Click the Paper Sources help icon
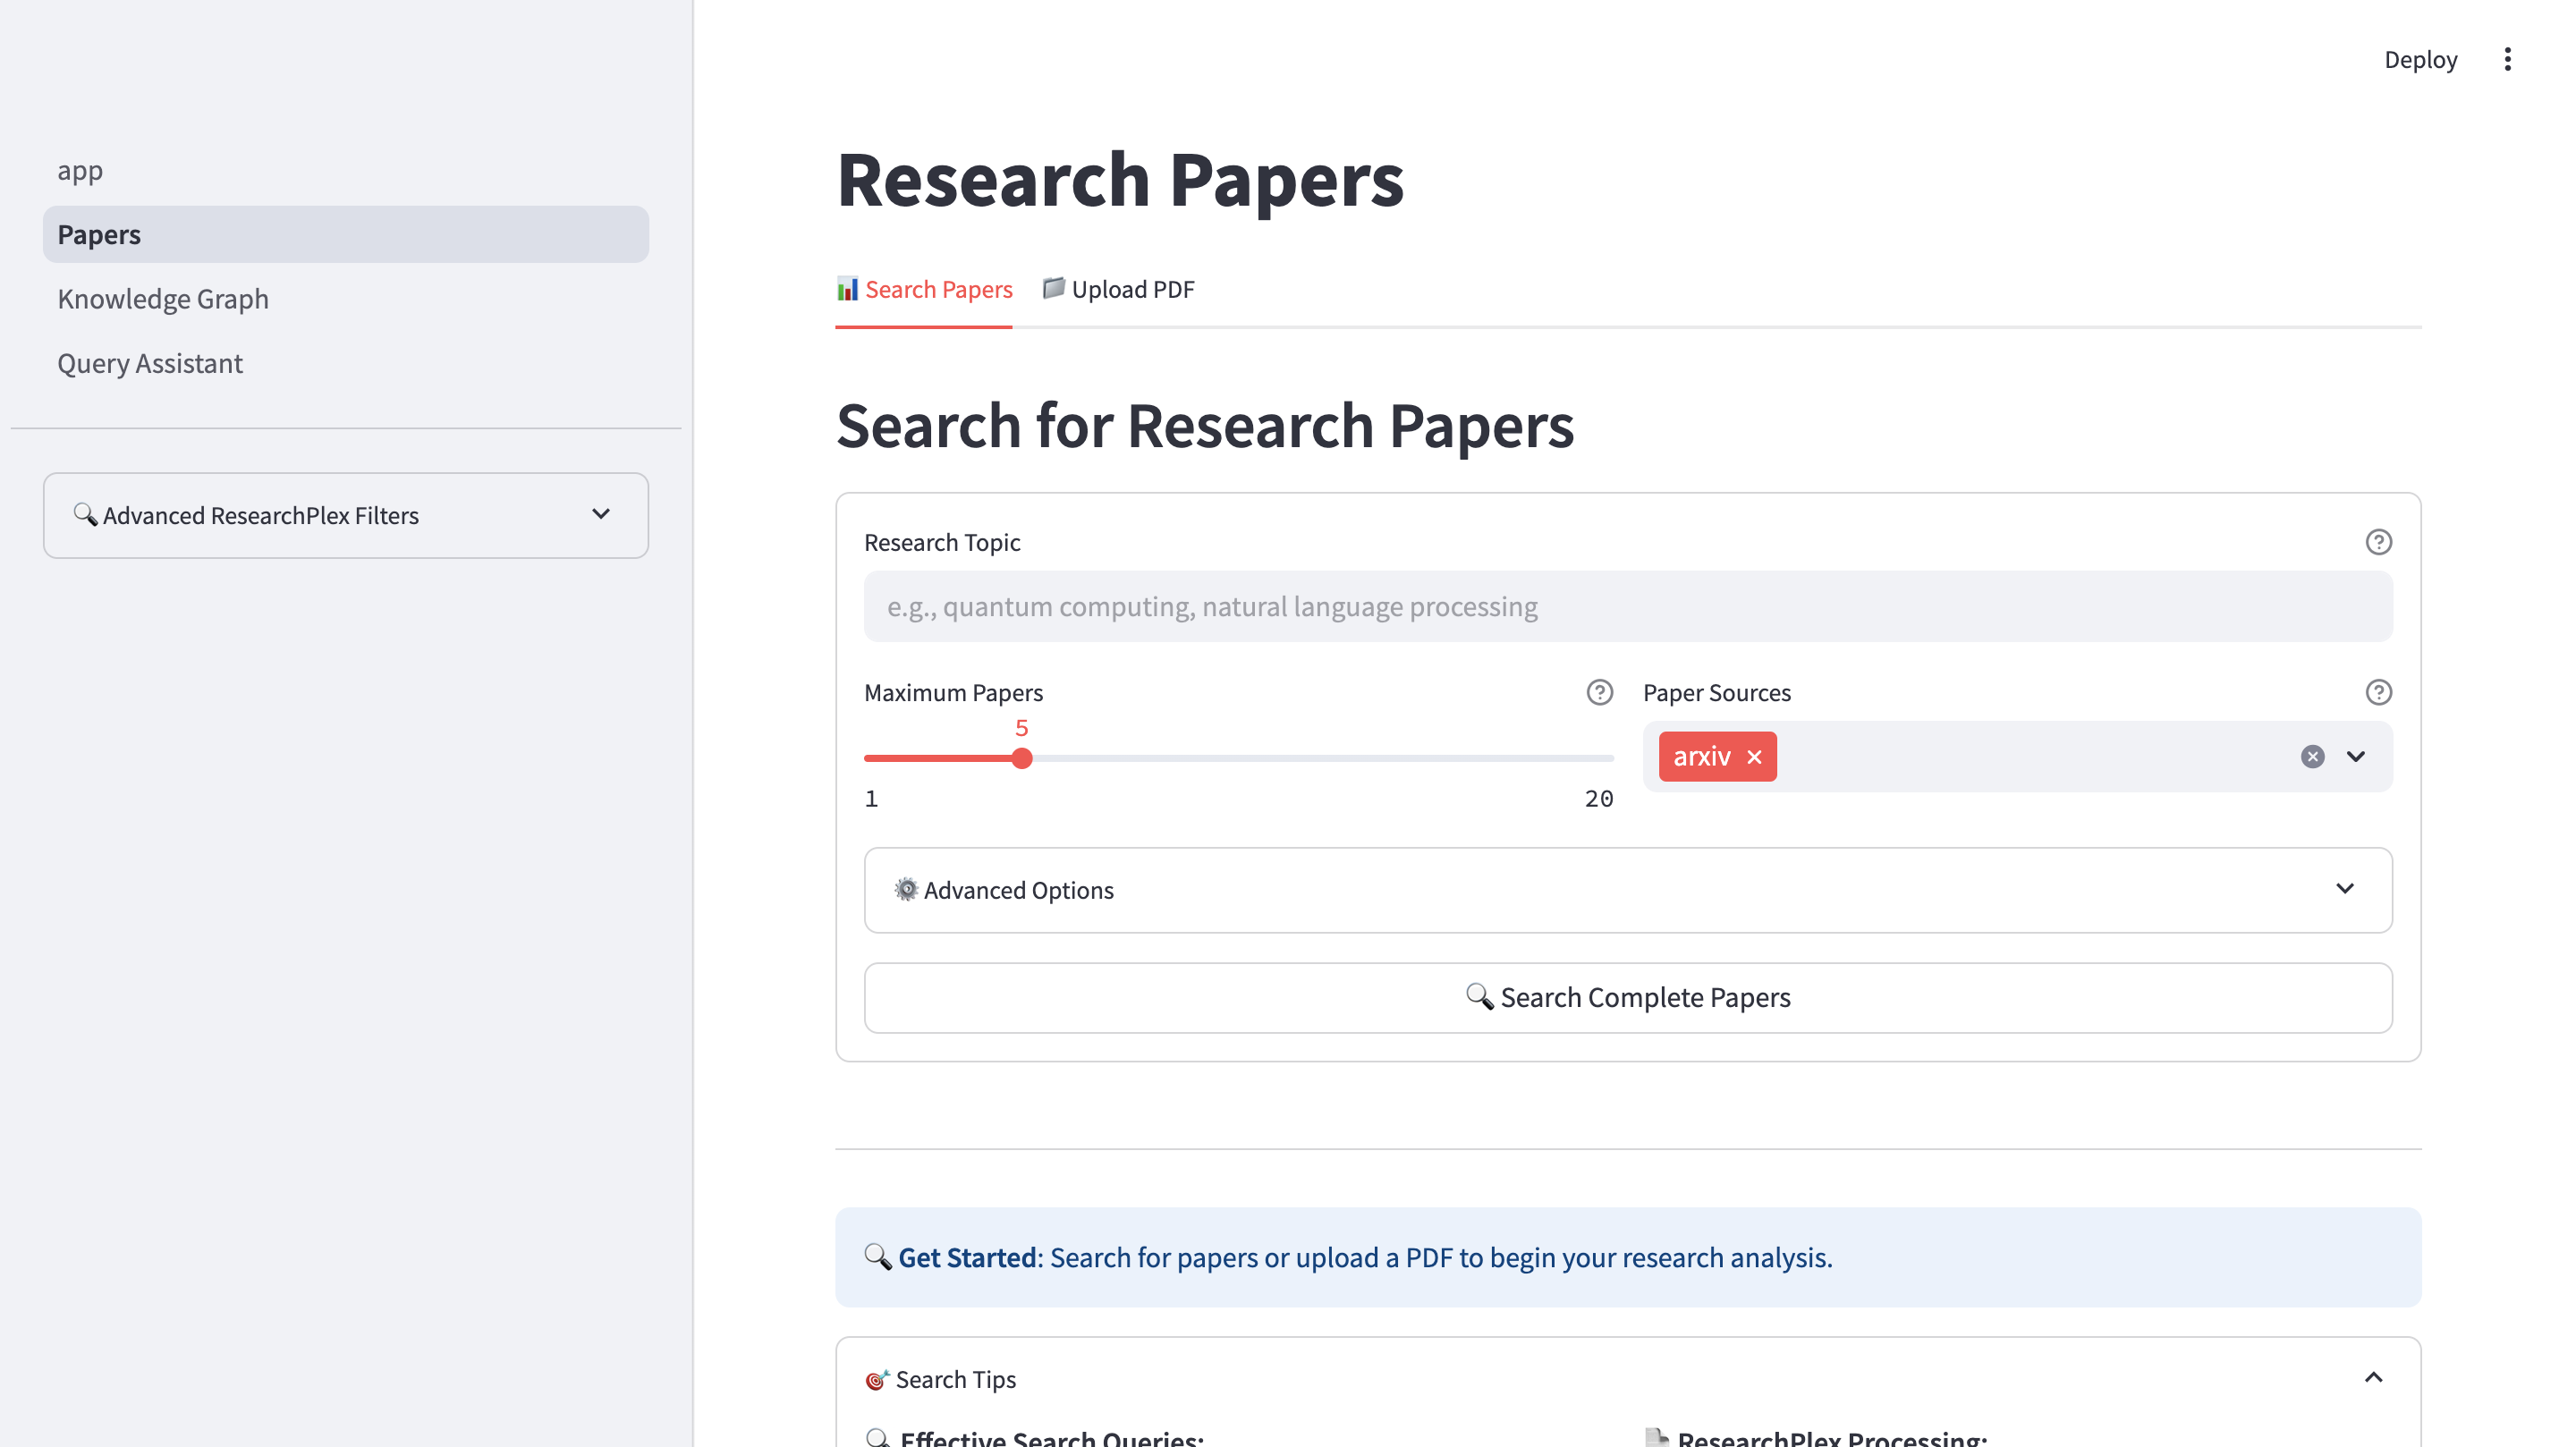Image resolution: width=2576 pixels, height=1447 pixels. point(2378,692)
